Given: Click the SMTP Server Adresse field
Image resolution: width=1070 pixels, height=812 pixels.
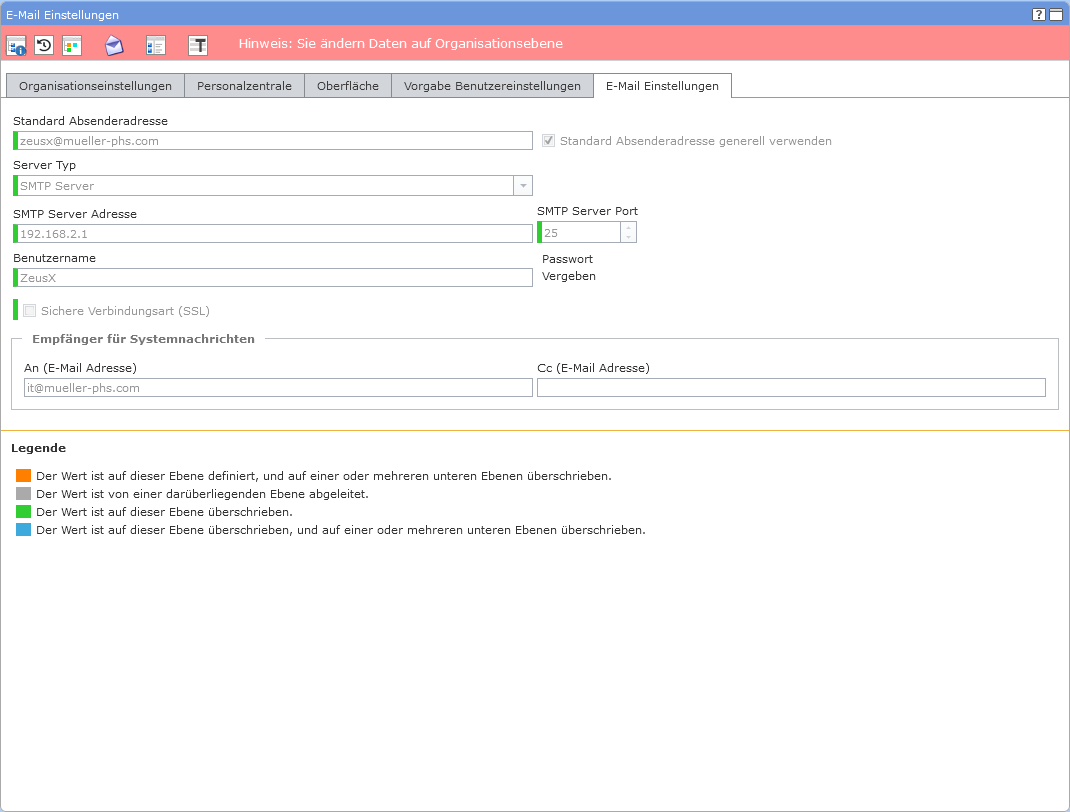Looking at the screenshot, I should coord(275,234).
